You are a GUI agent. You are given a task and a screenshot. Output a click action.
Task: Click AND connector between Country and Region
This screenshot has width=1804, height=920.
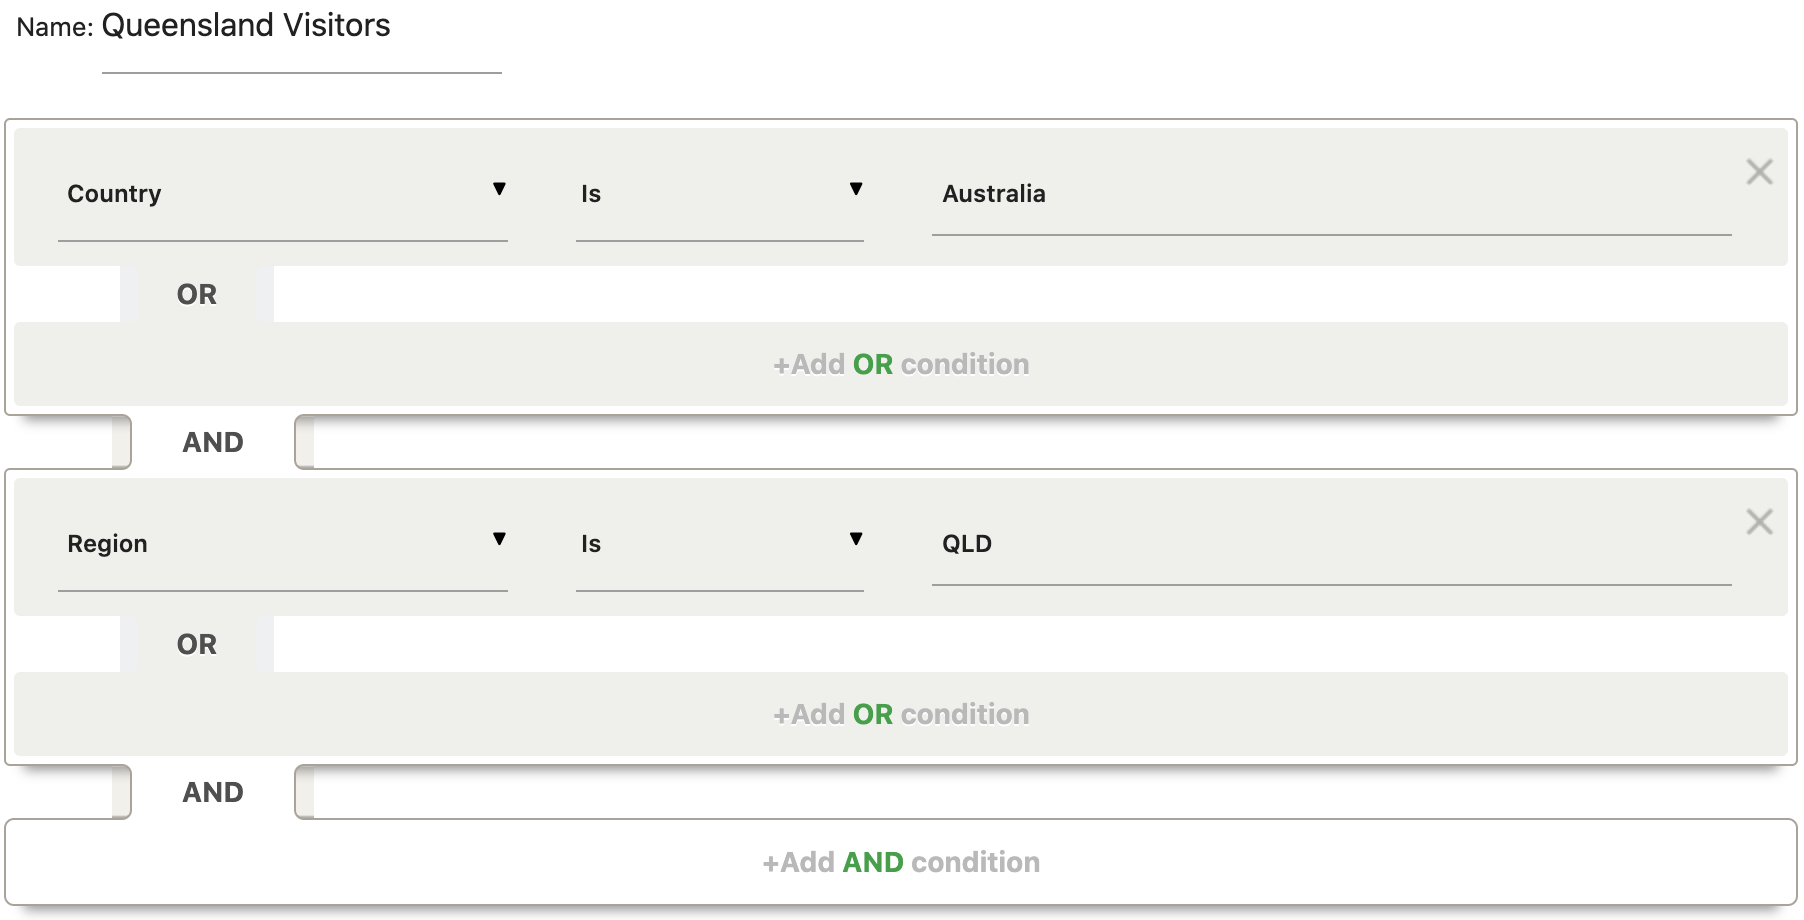pos(213,442)
